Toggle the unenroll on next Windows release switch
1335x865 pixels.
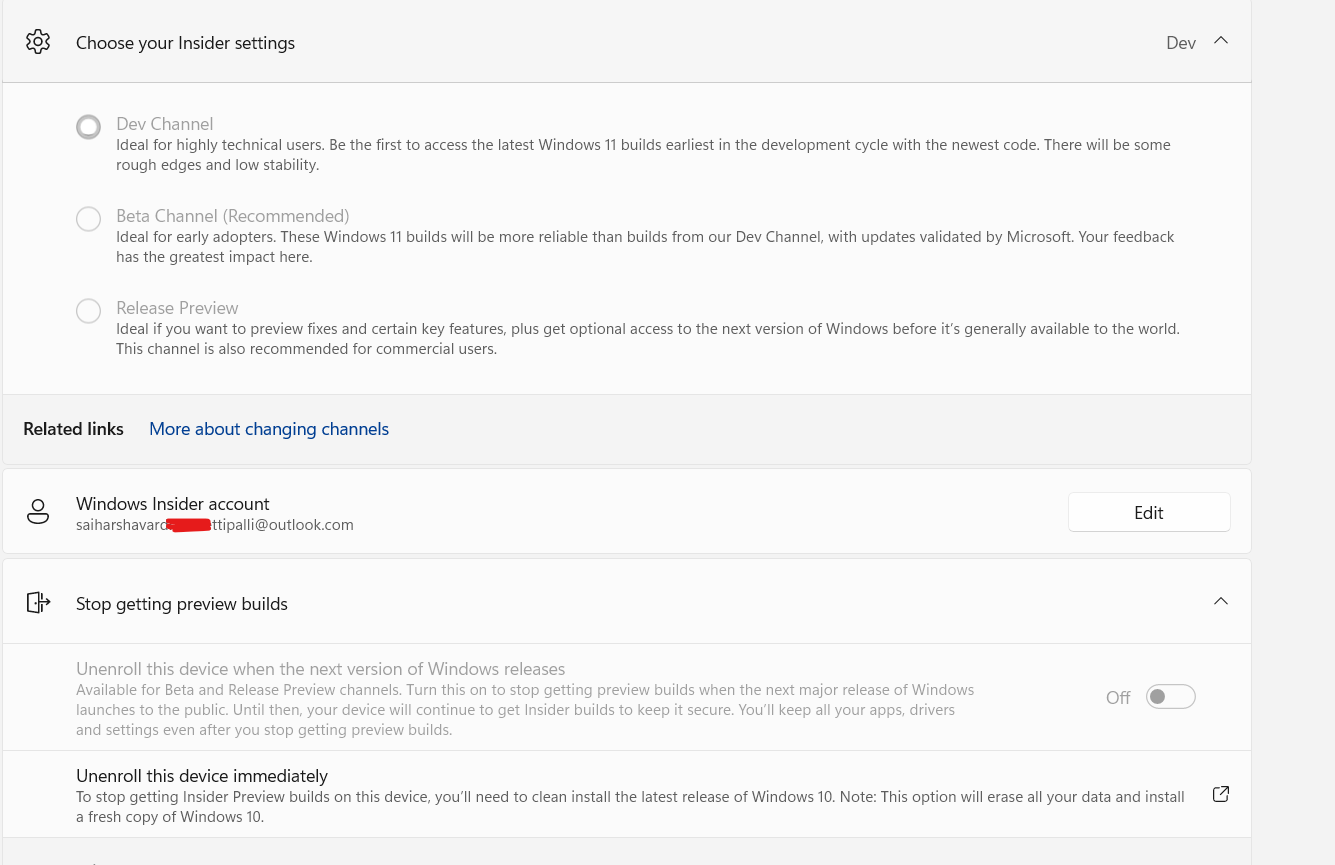pyautogui.click(x=1170, y=697)
